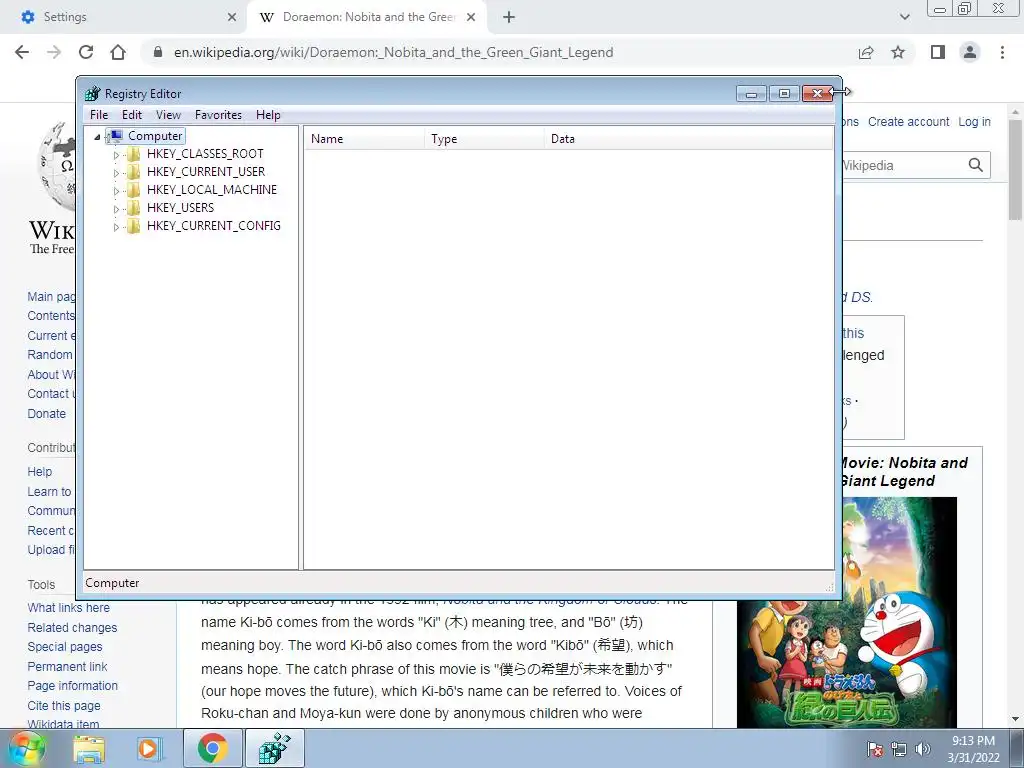This screenshot has height=768, width=1024.
Task: Open a new Chrome tab
Action: (509, 18)
